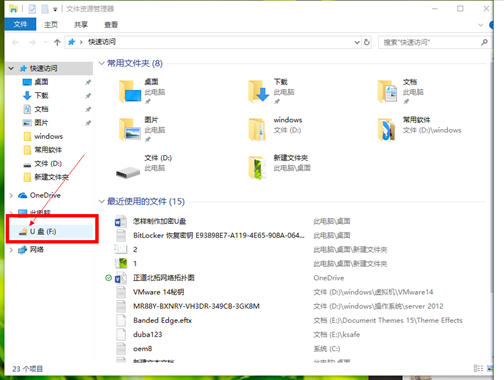Click the refresh icon beside address bar
504x380 pixels.
pyautogui.click(x=367, y=42)
